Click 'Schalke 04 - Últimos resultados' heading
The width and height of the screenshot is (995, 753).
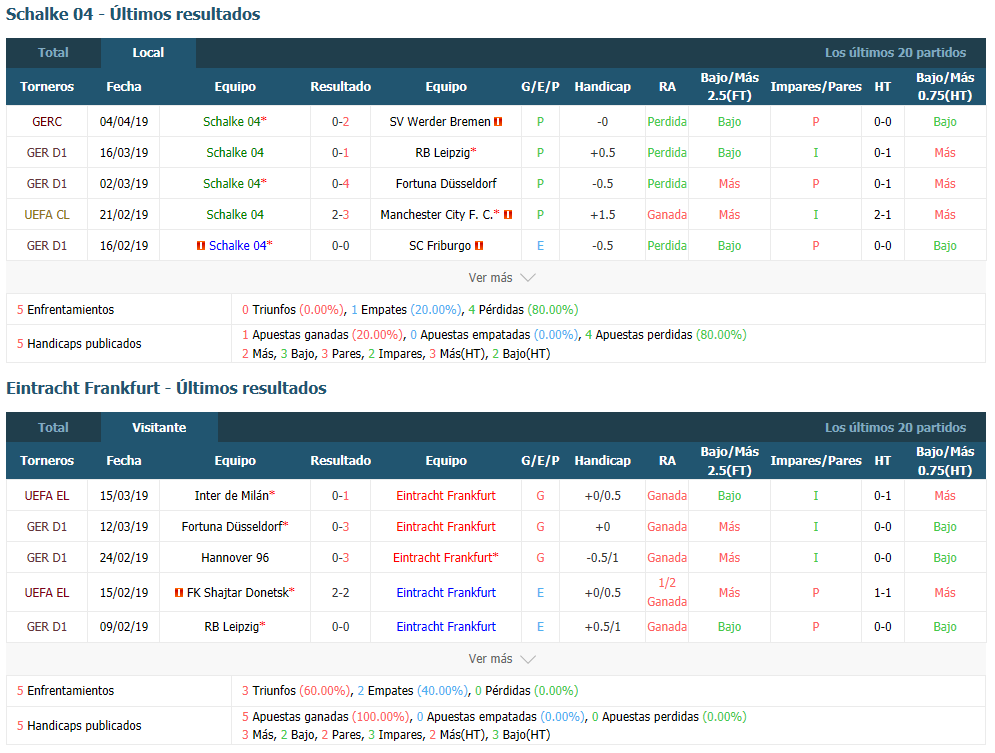point(133,14)
